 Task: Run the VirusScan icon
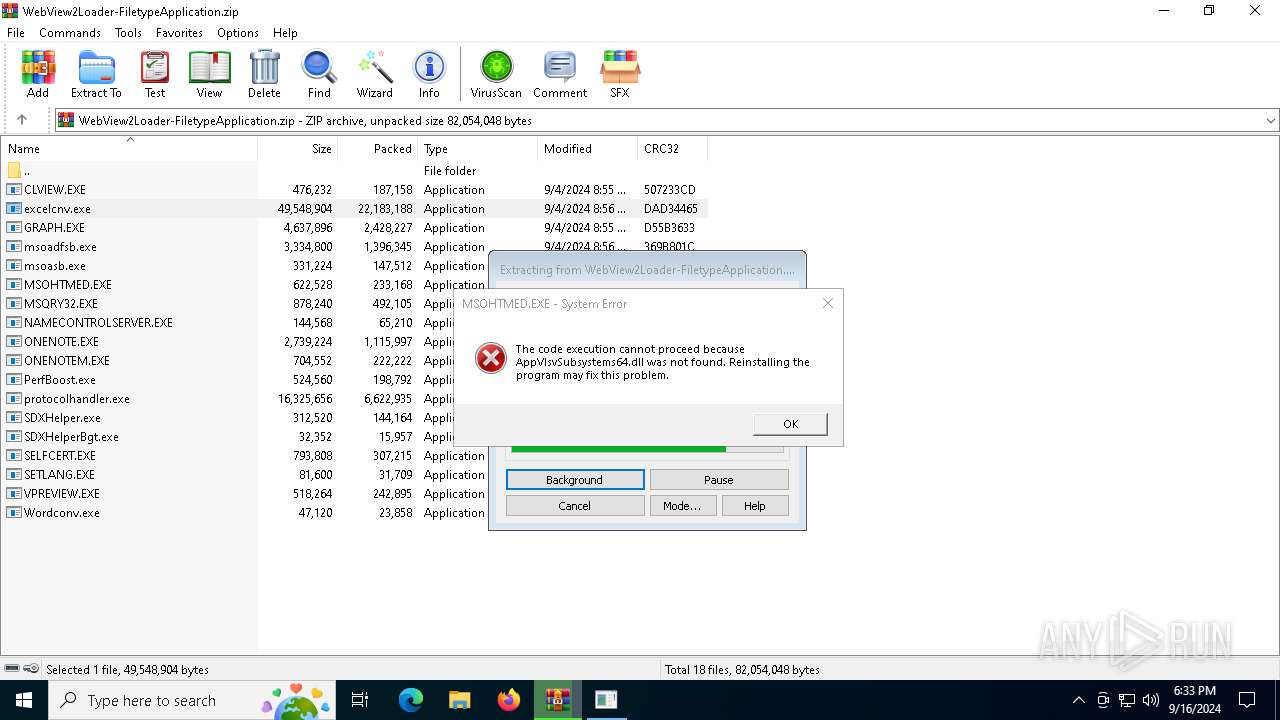coord(496,75)
